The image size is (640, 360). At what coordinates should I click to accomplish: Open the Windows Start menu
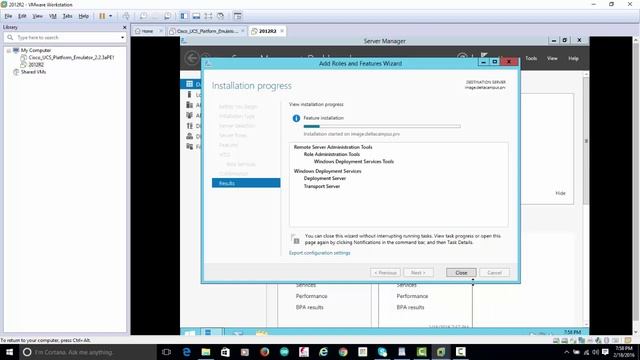9,352
